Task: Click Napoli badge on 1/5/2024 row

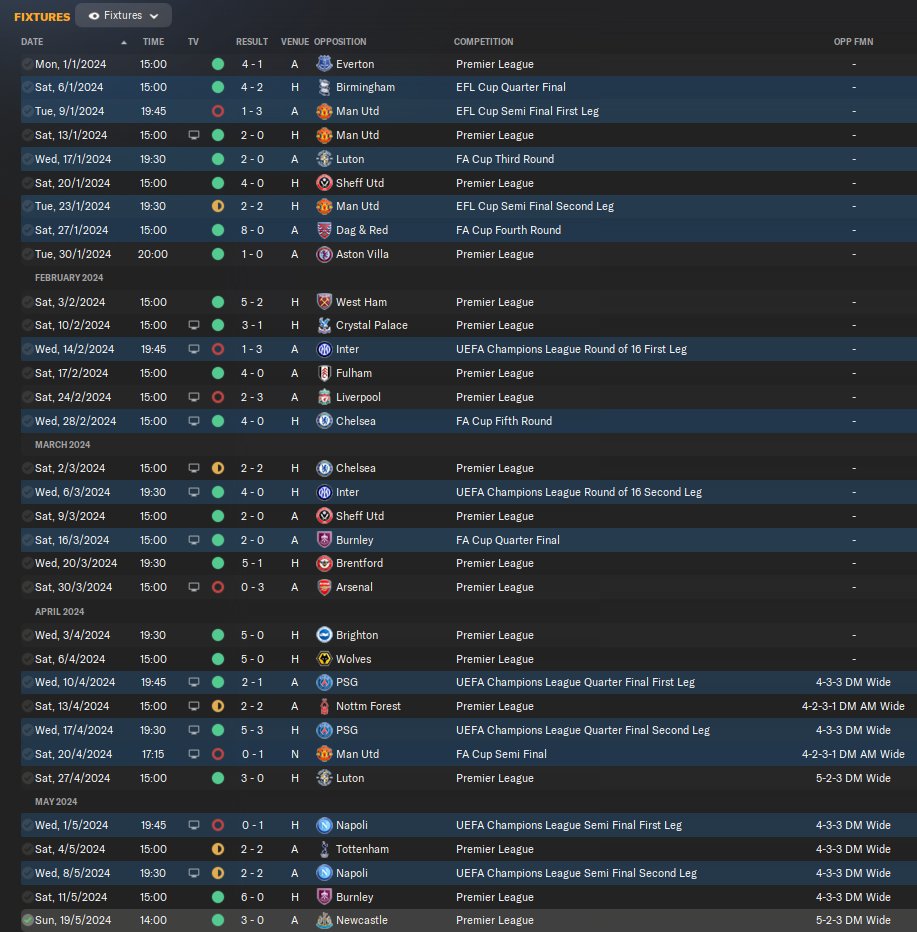Action: (x=324, y=825)
